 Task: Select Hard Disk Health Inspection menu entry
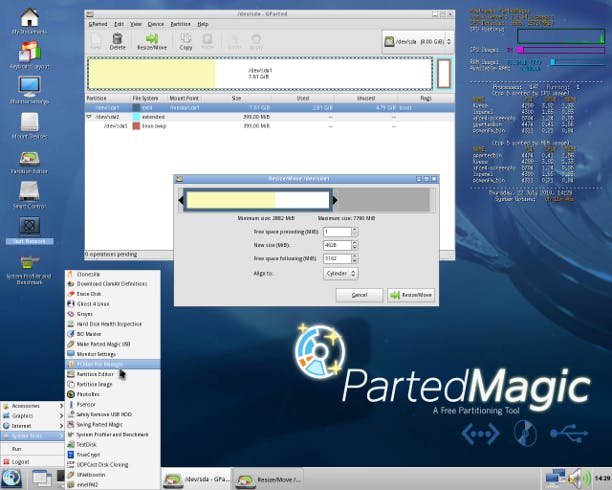point(112,324)
